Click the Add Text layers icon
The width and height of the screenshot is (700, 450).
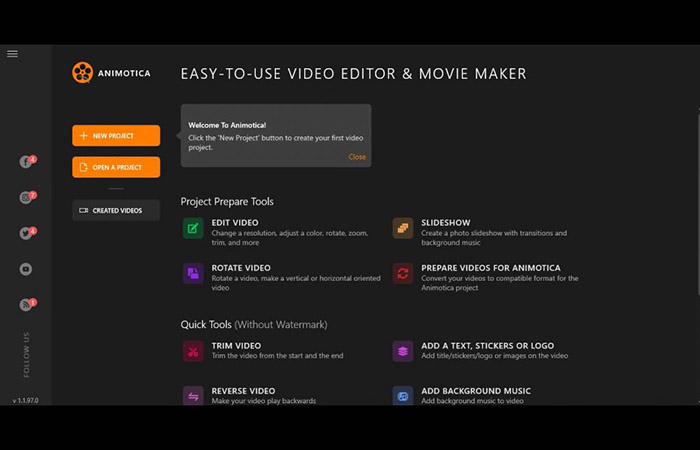403,351
